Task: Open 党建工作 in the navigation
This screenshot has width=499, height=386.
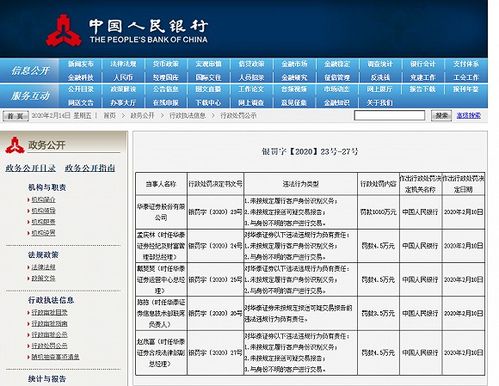Action: click(x=423, y=77)
